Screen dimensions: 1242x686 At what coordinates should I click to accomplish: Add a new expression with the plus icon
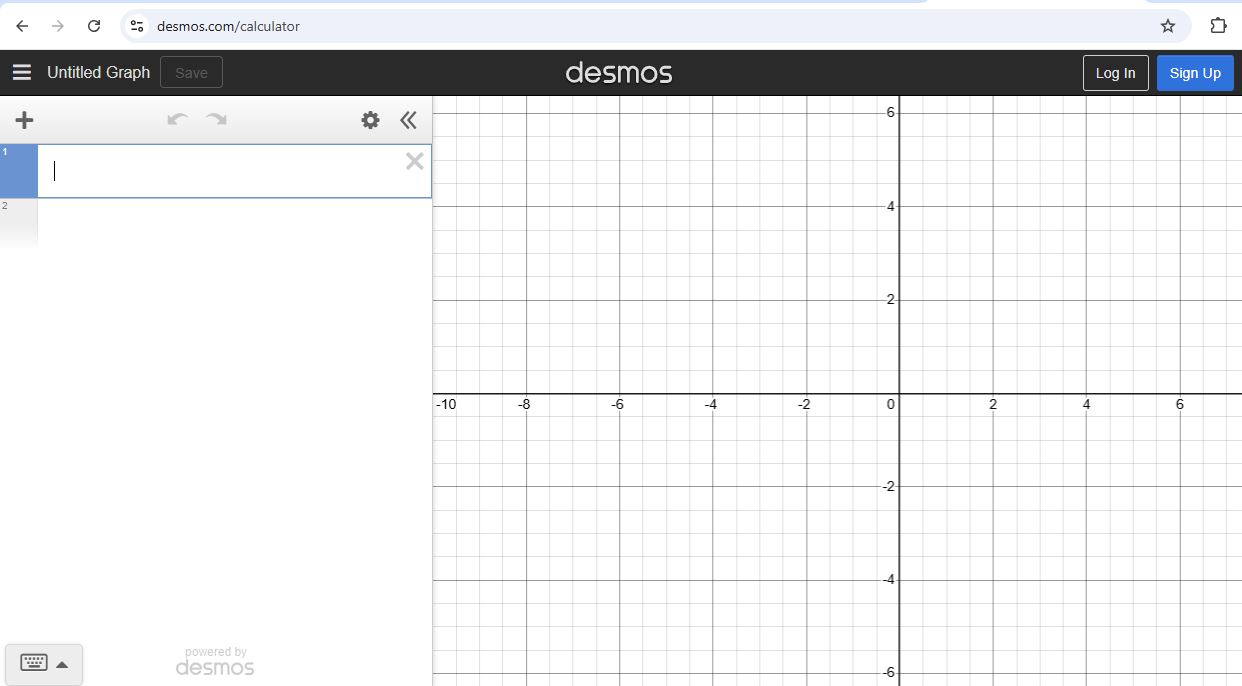pos(24,120)
